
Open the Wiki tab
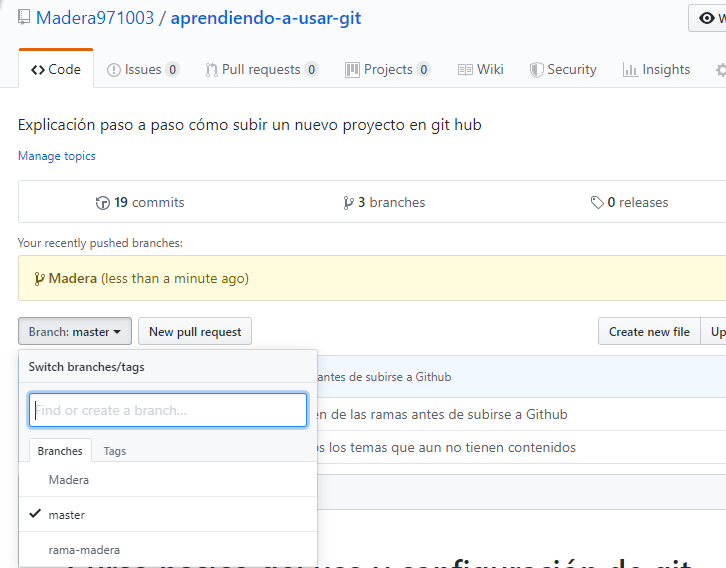tap(481, 69)
